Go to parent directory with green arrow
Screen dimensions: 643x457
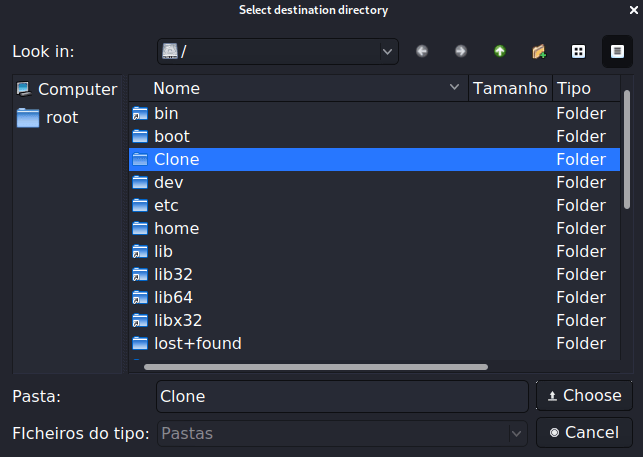(x=499, y=51)
